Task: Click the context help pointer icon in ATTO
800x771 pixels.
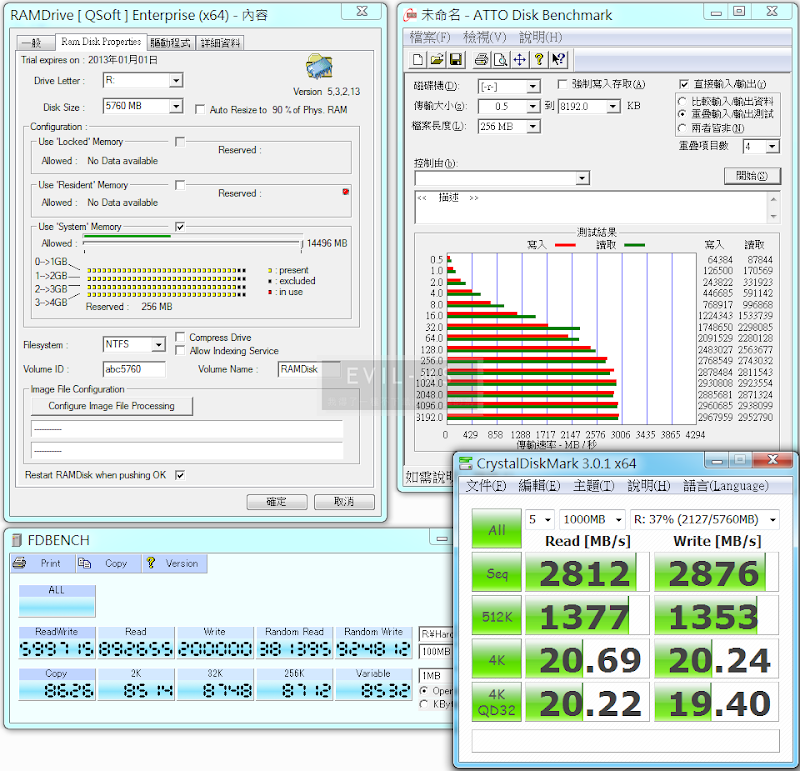Action: pyautogui.click(x=558, y=59)
